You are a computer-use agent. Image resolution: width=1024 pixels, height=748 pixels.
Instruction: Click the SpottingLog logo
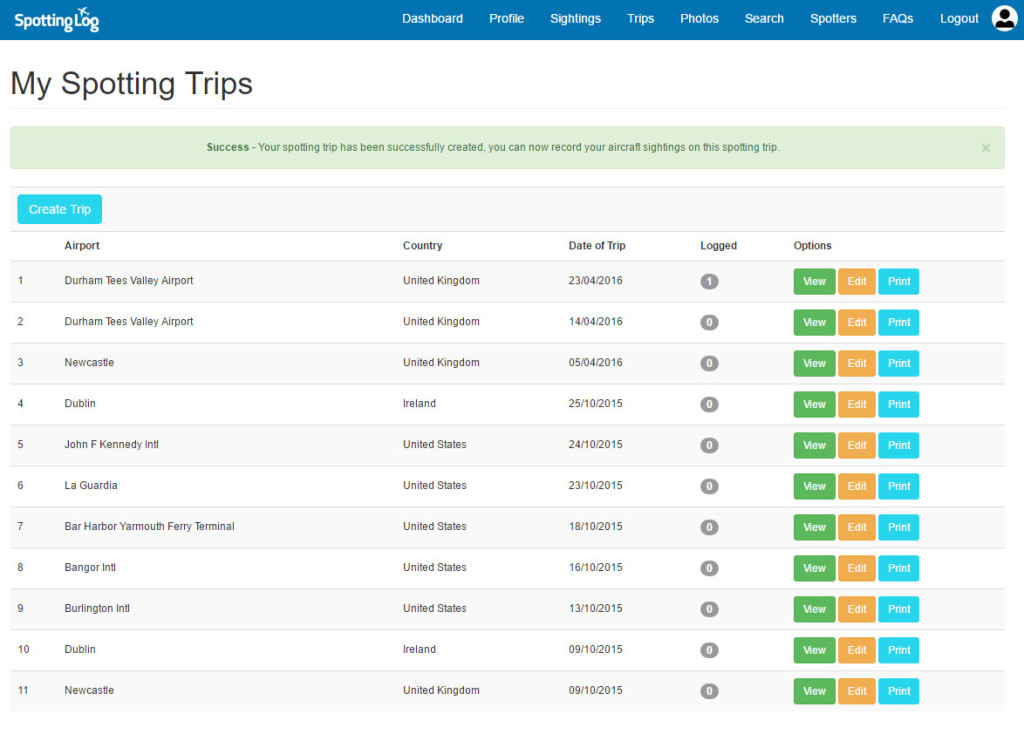click(57, 19)
